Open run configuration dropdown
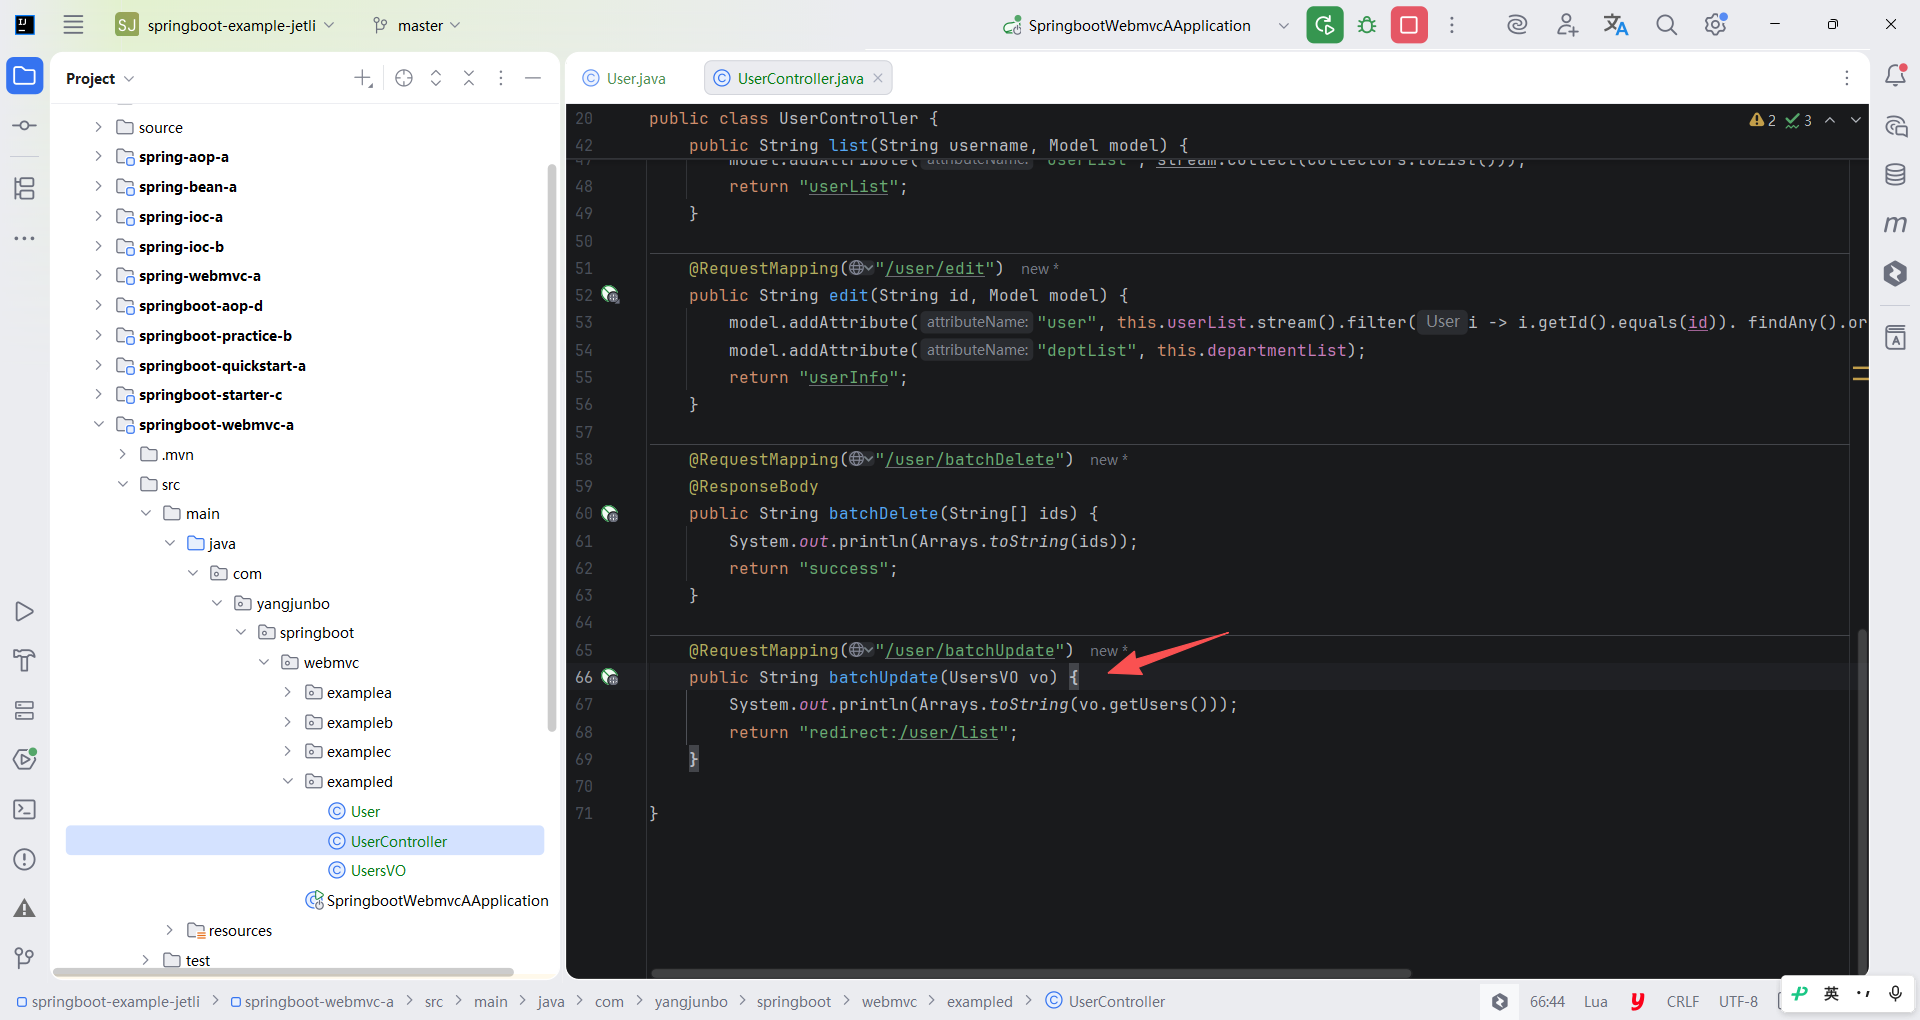Screen dimensions: 1920x1020 coord(1284,25)
